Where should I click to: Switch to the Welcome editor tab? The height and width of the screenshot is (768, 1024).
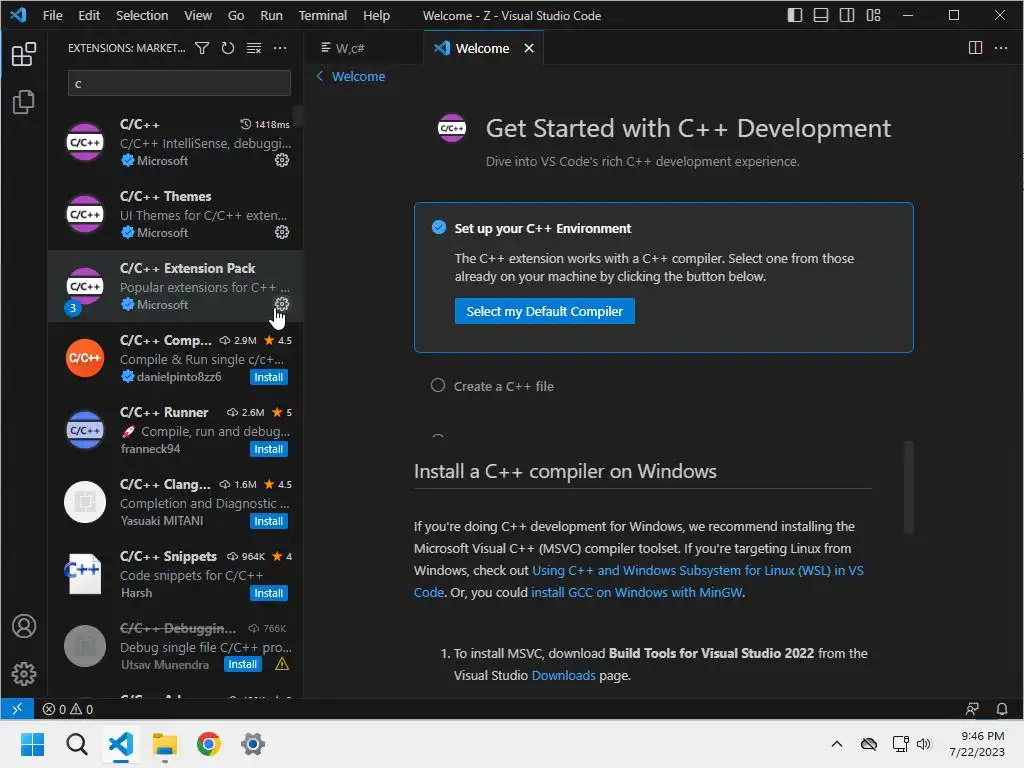(482, 48)
